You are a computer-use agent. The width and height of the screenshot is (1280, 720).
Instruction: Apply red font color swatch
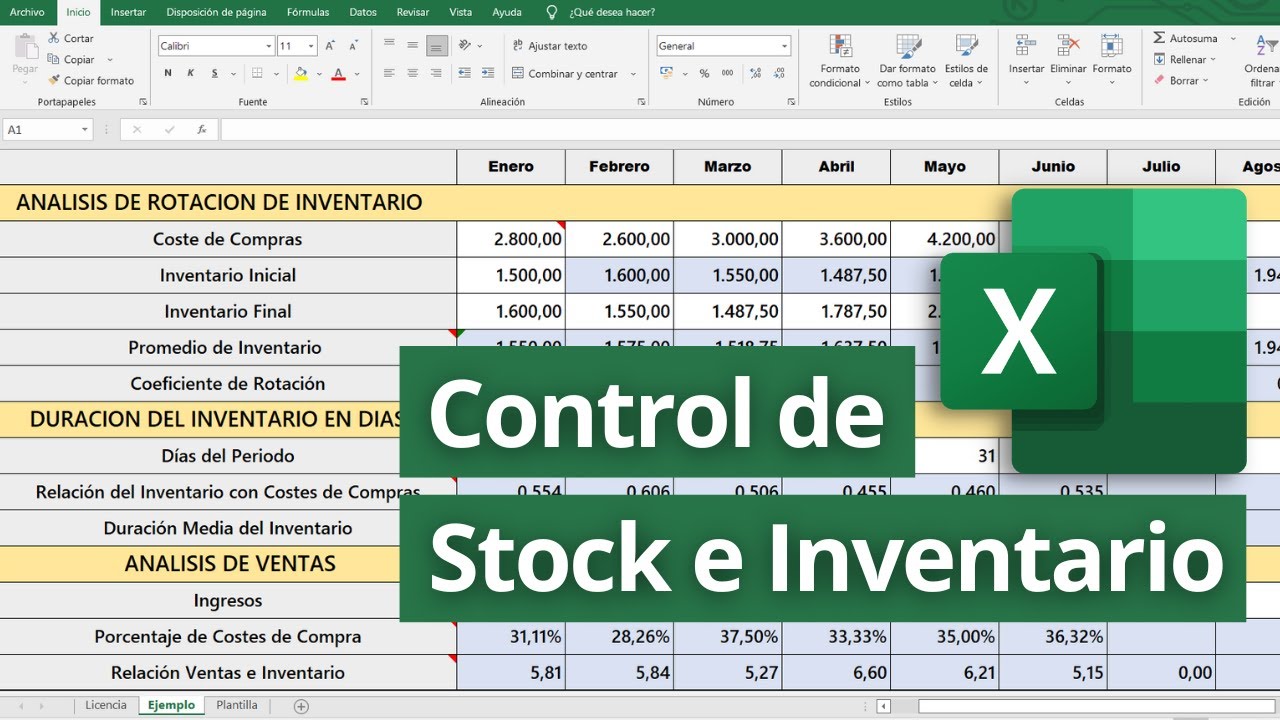tap(339, 73)
